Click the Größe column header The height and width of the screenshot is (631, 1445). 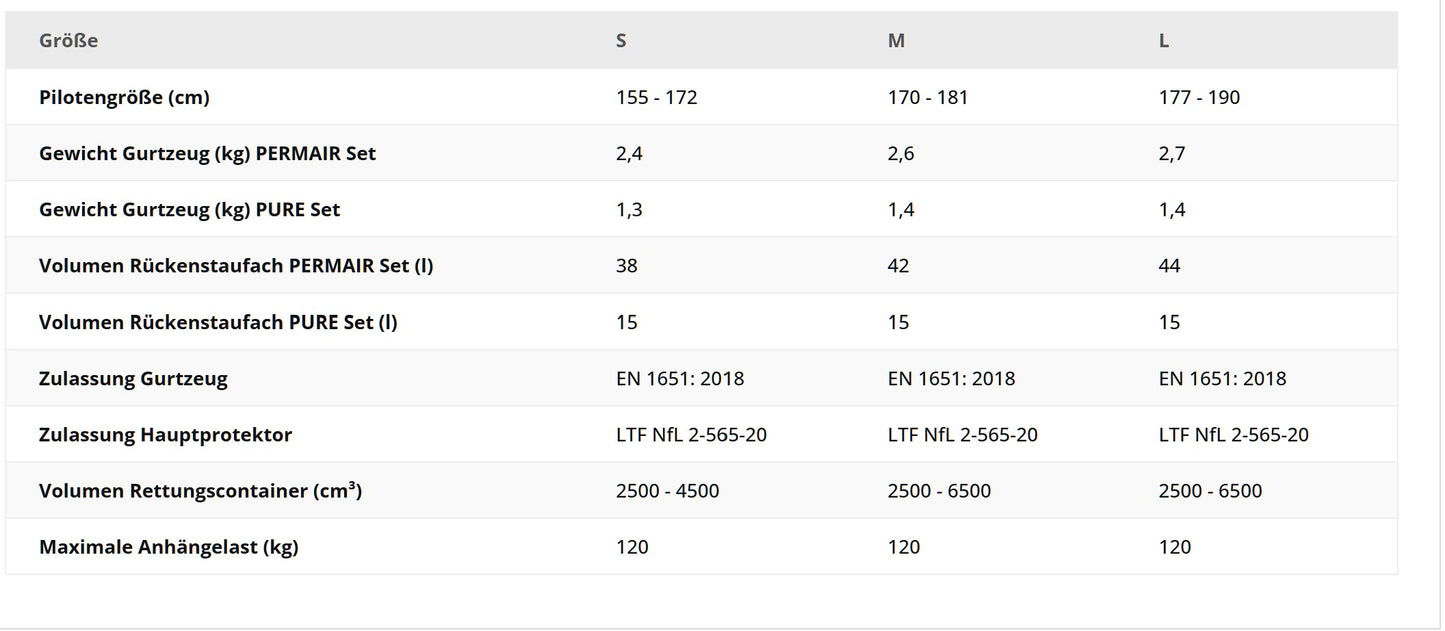pos(68,41)
